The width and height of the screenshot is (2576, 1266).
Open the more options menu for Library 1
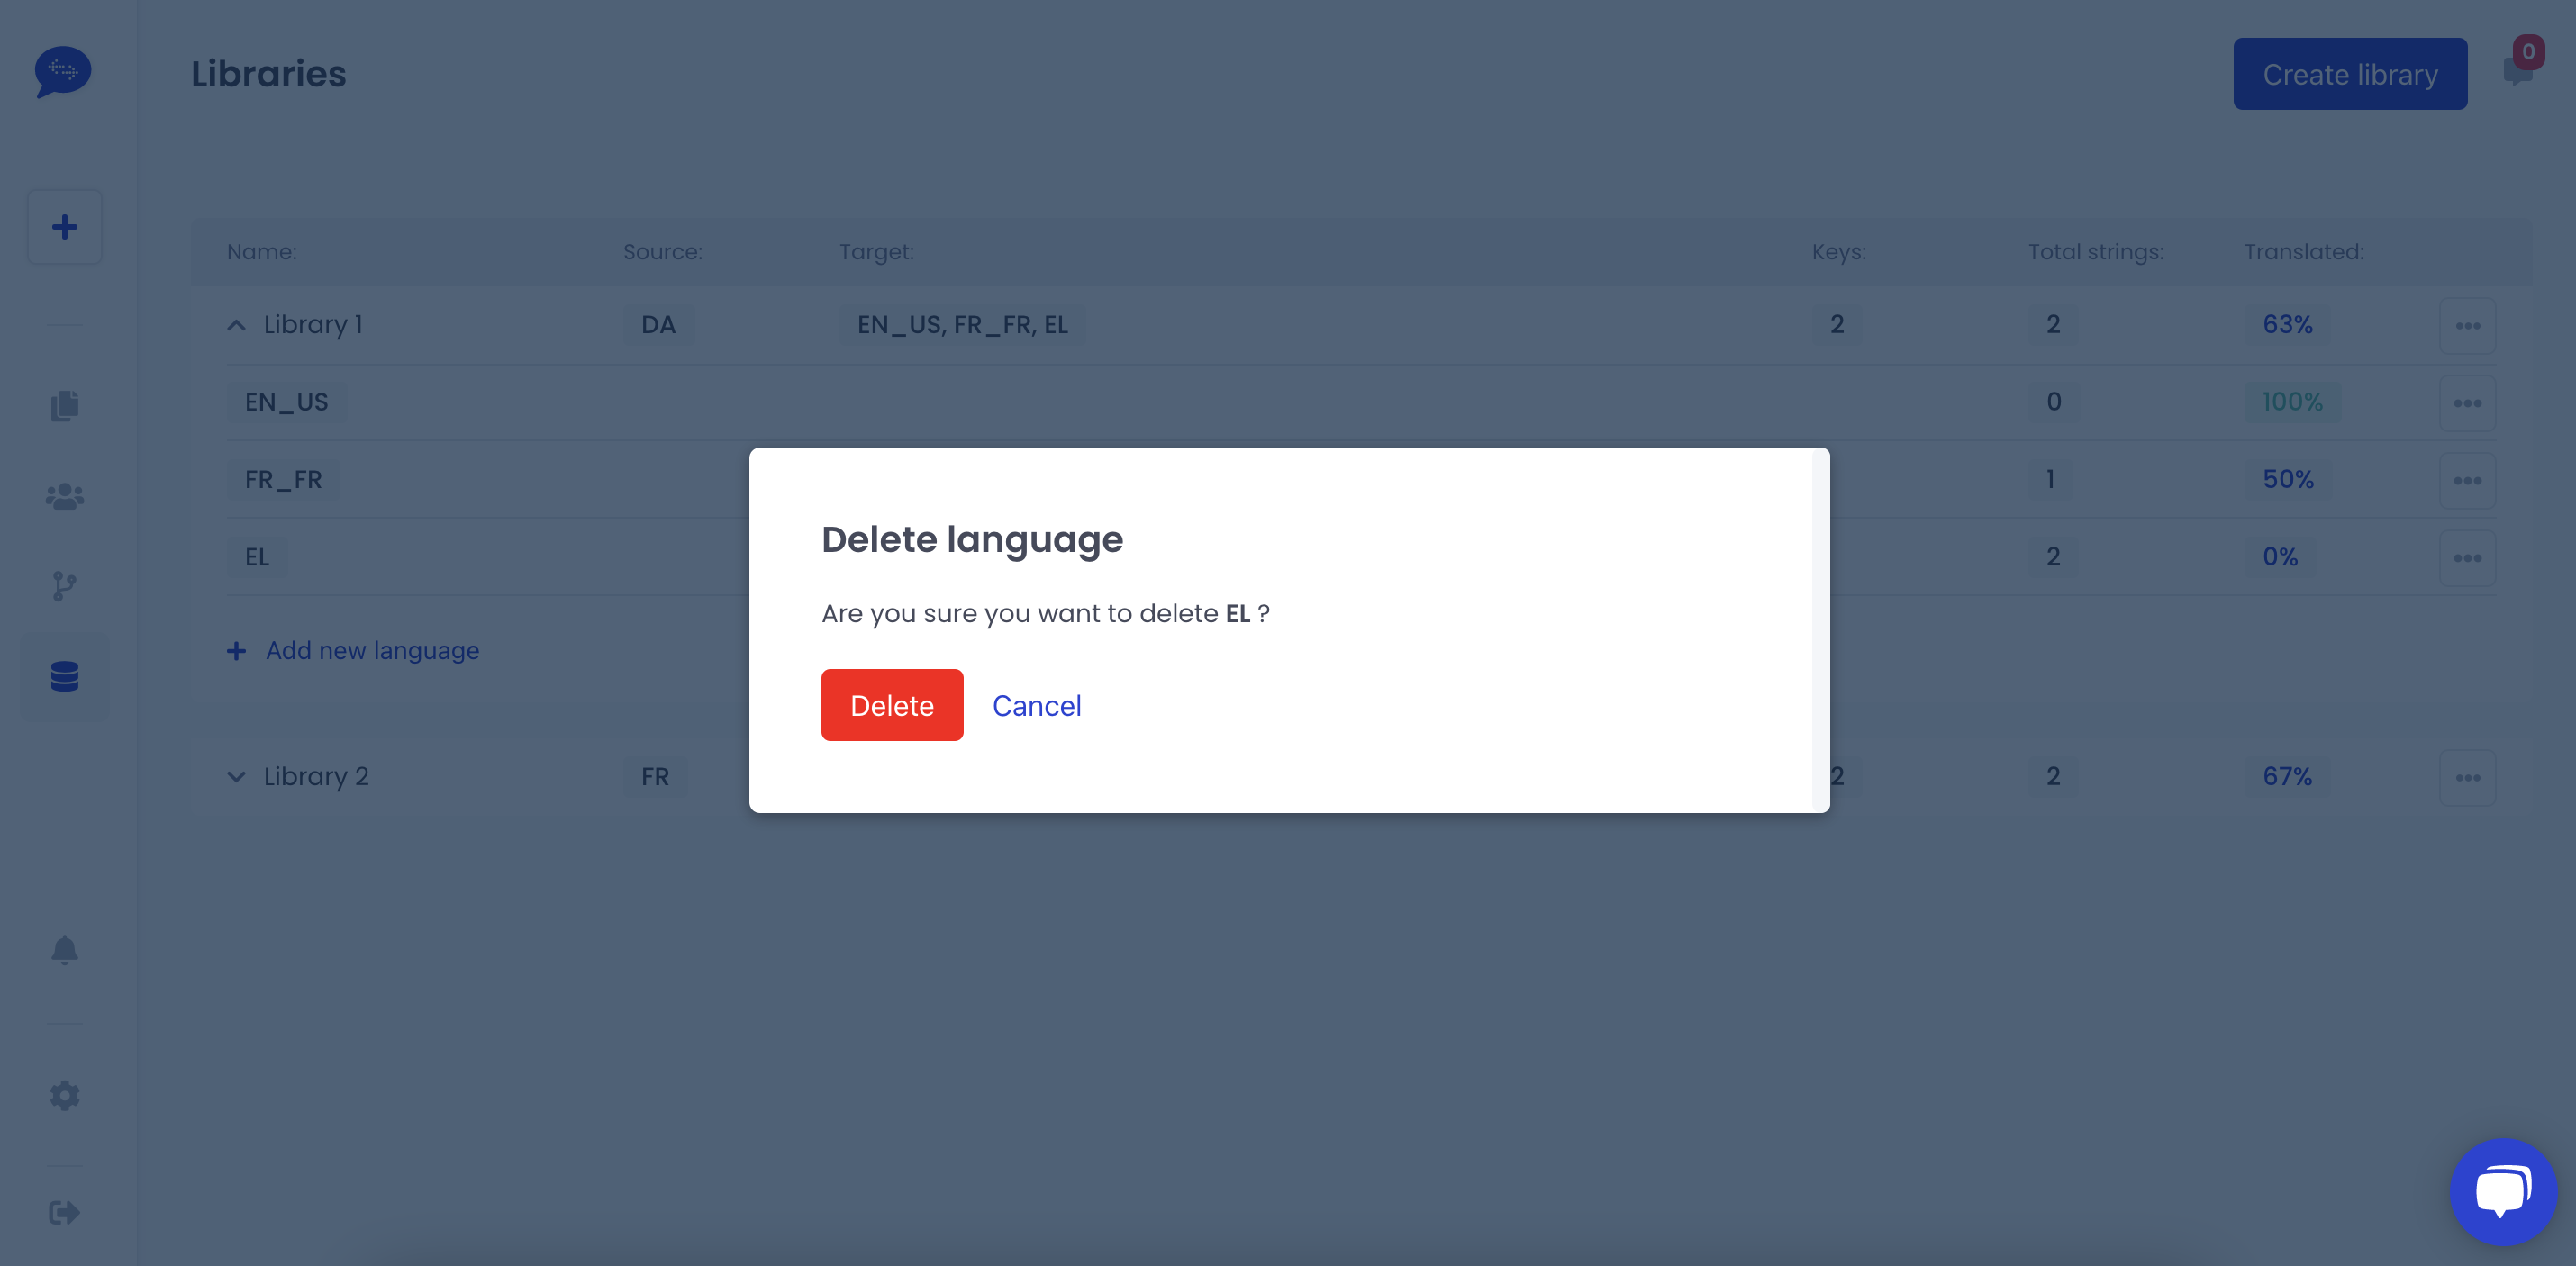point(2467,326)
